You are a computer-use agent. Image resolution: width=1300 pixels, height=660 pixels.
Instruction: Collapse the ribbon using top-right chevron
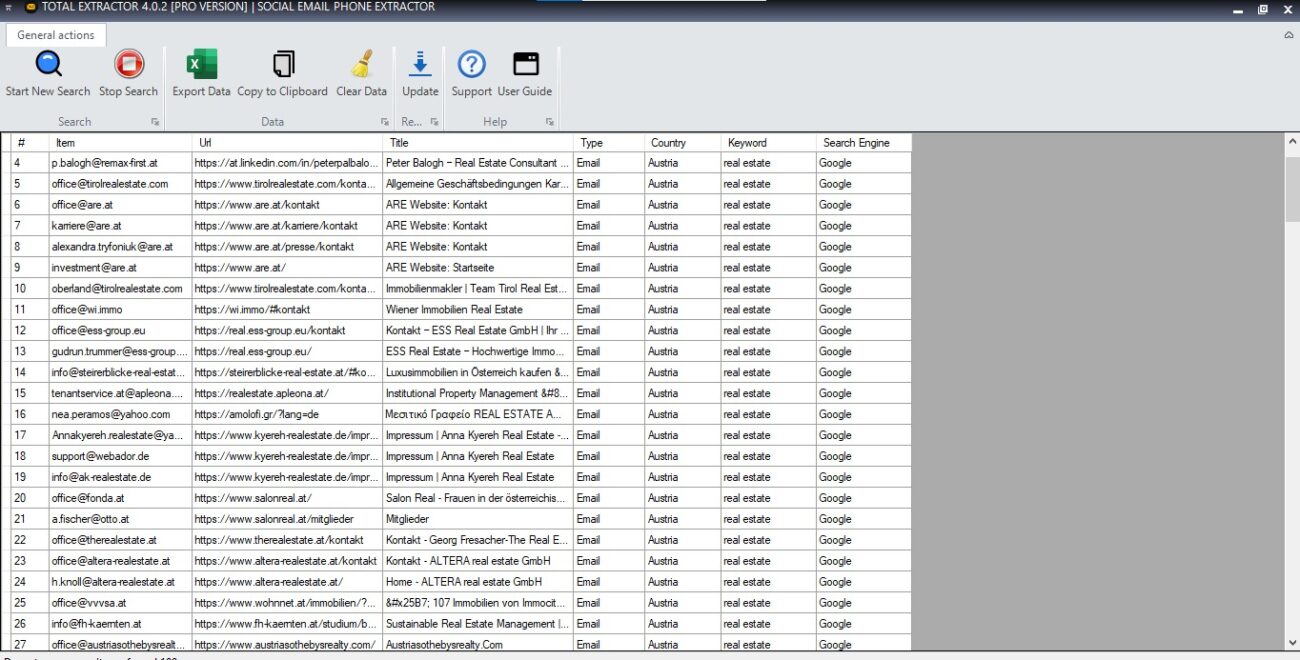(x=1288, y=35)
